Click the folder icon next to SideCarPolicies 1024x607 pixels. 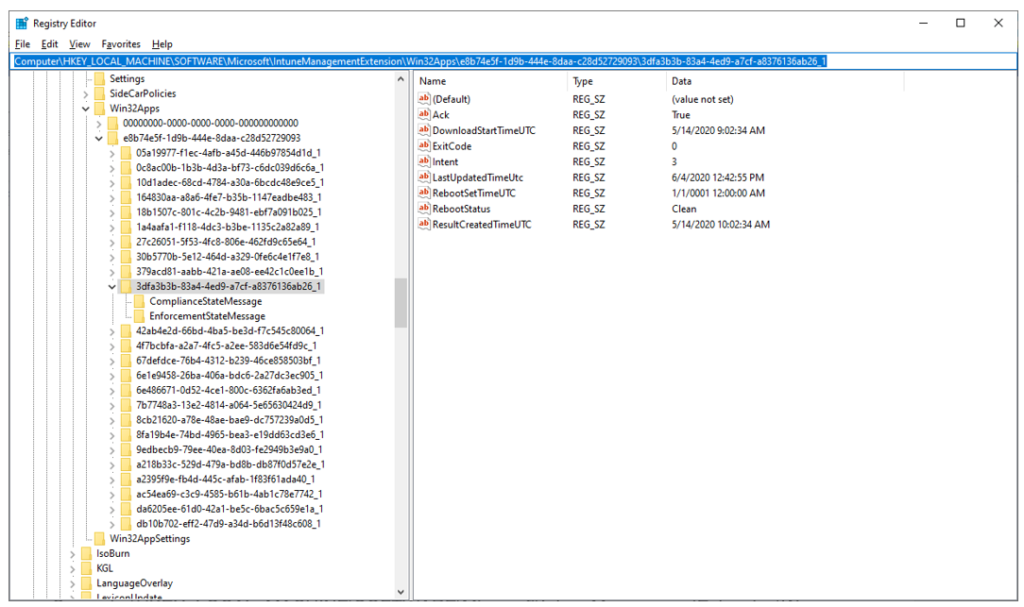(x=100, y=93)
